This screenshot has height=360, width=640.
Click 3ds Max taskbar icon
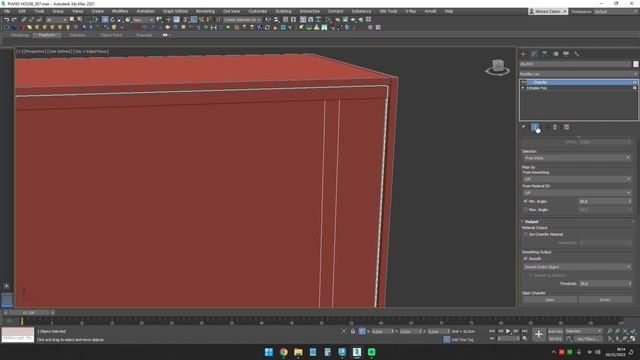(357, 352)
